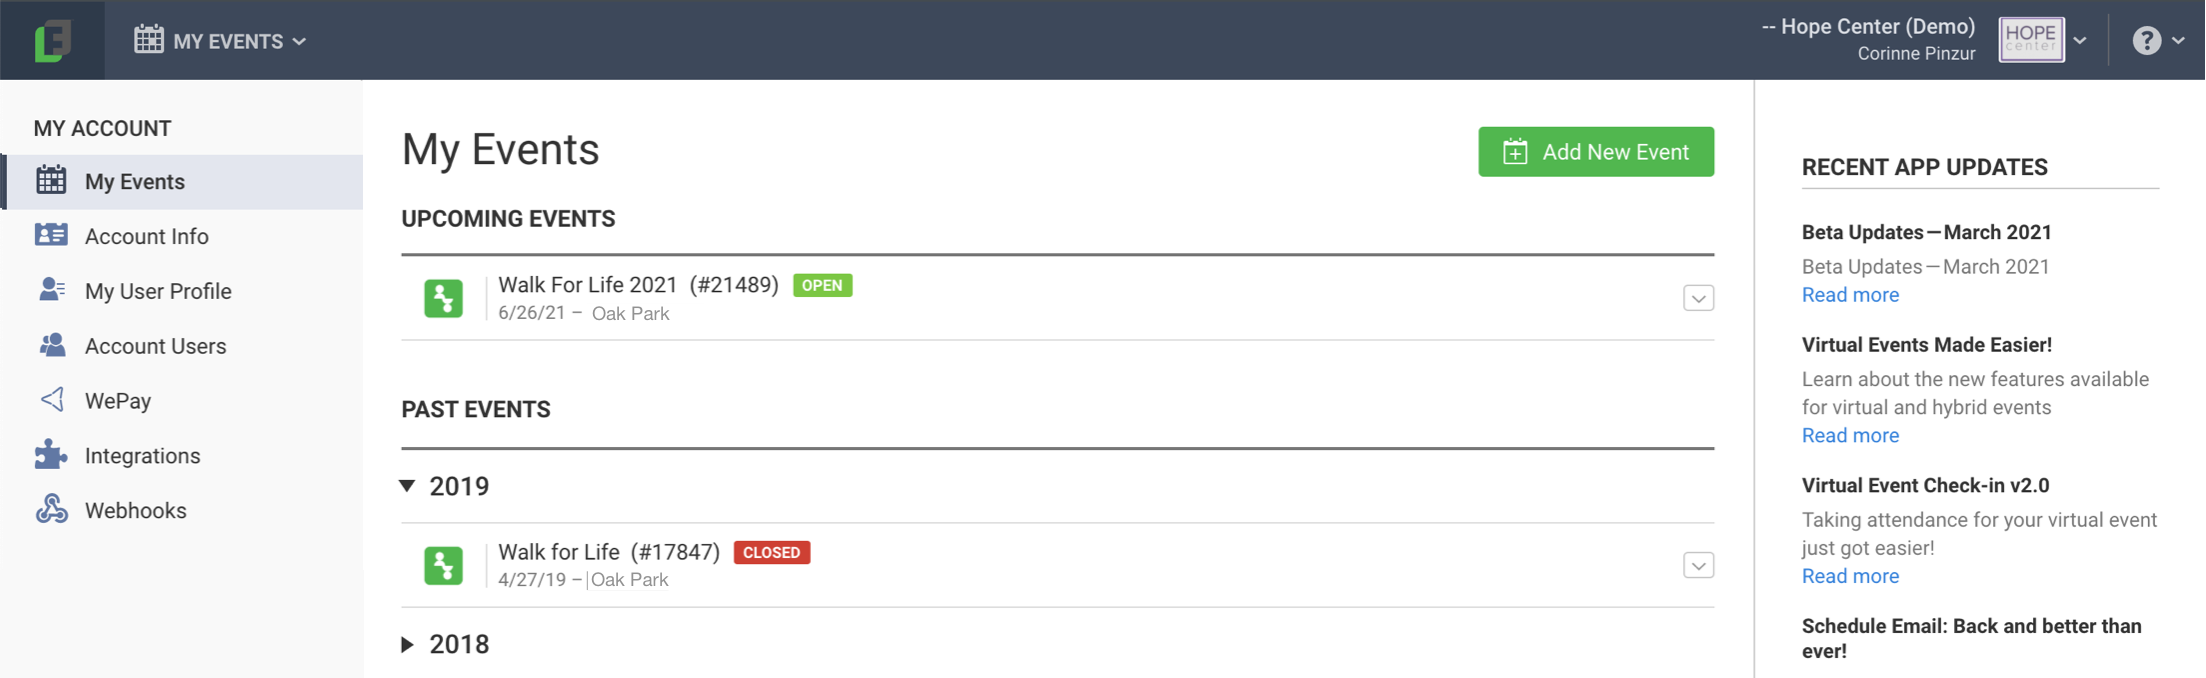Click the Integrations puzzle piece icon

pos(51,455)
